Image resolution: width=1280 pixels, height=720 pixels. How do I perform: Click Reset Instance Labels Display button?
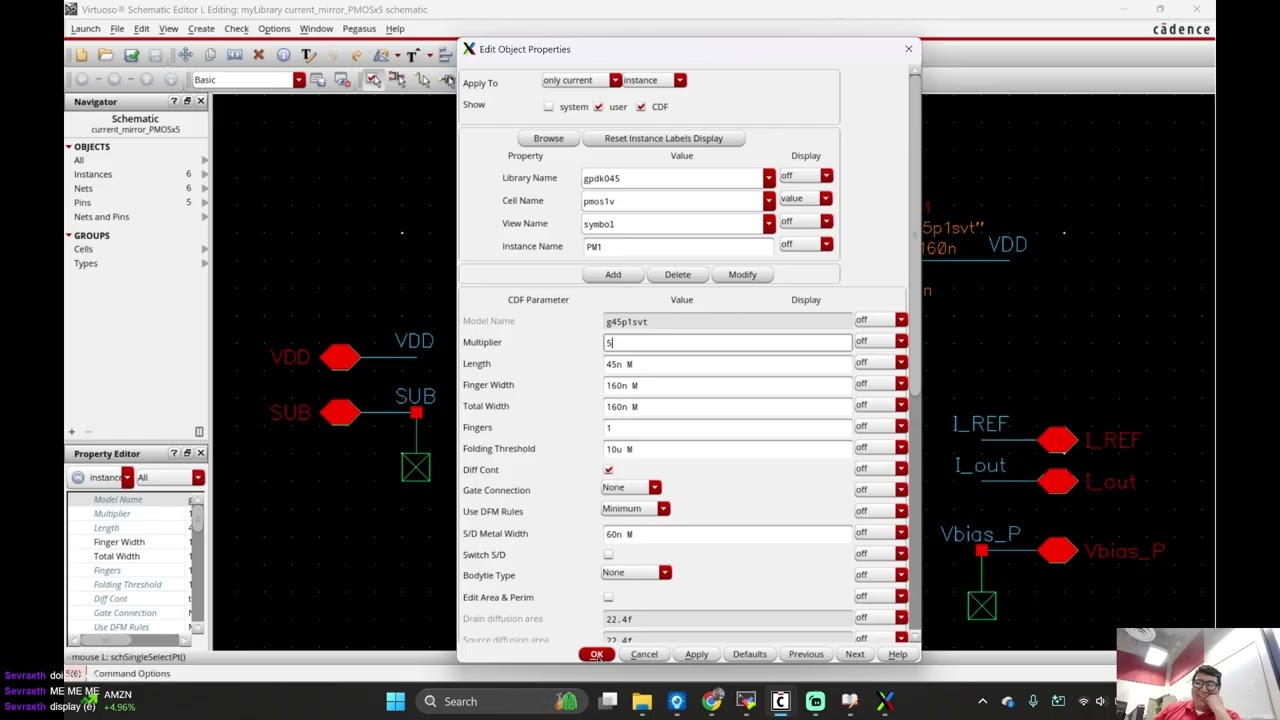663,138
